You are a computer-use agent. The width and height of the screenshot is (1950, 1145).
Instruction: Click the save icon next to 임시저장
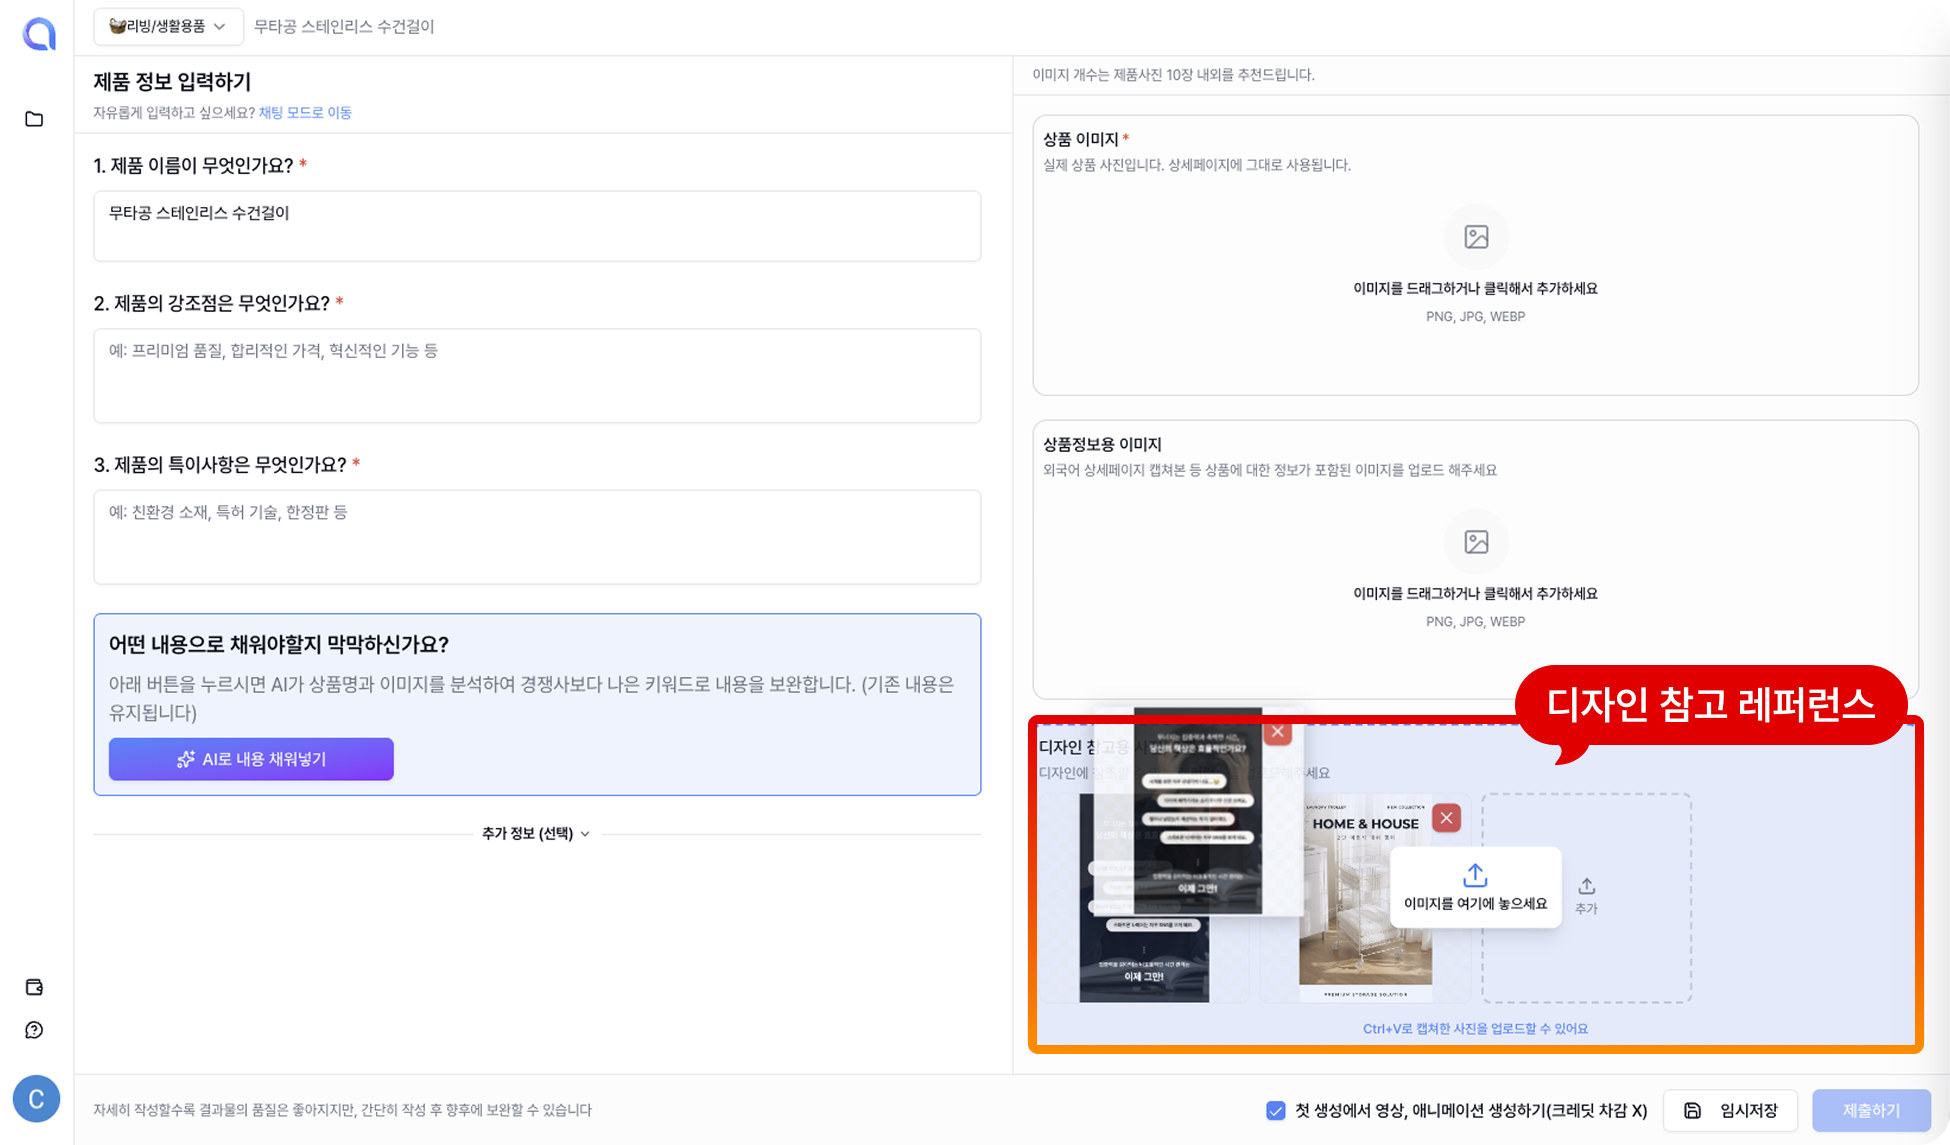(x=1692, y=1110)
